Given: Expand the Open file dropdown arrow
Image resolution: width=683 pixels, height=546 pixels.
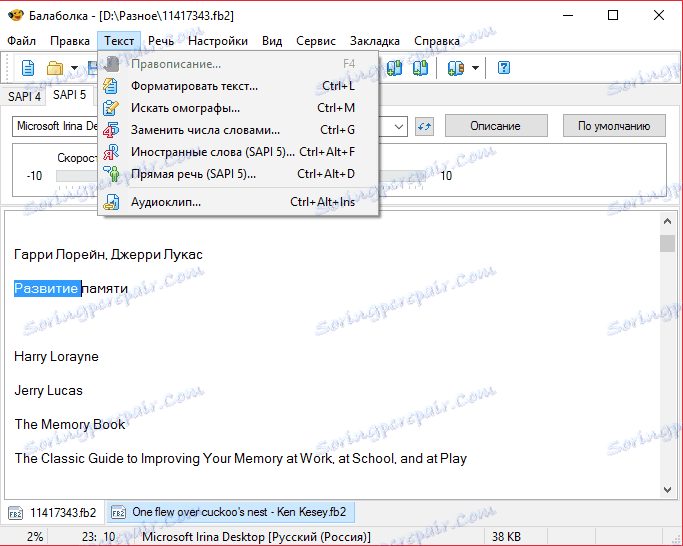Looking at the screenshot, I should pos(74,68).
